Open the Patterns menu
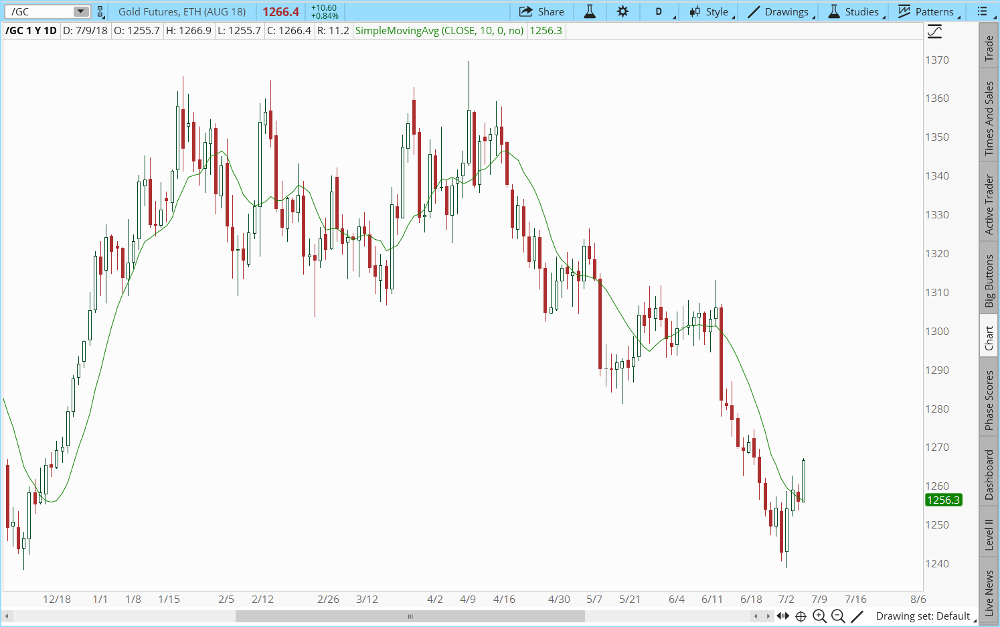The height and width of the screenshot is (627, 1000). pos(929,12)
